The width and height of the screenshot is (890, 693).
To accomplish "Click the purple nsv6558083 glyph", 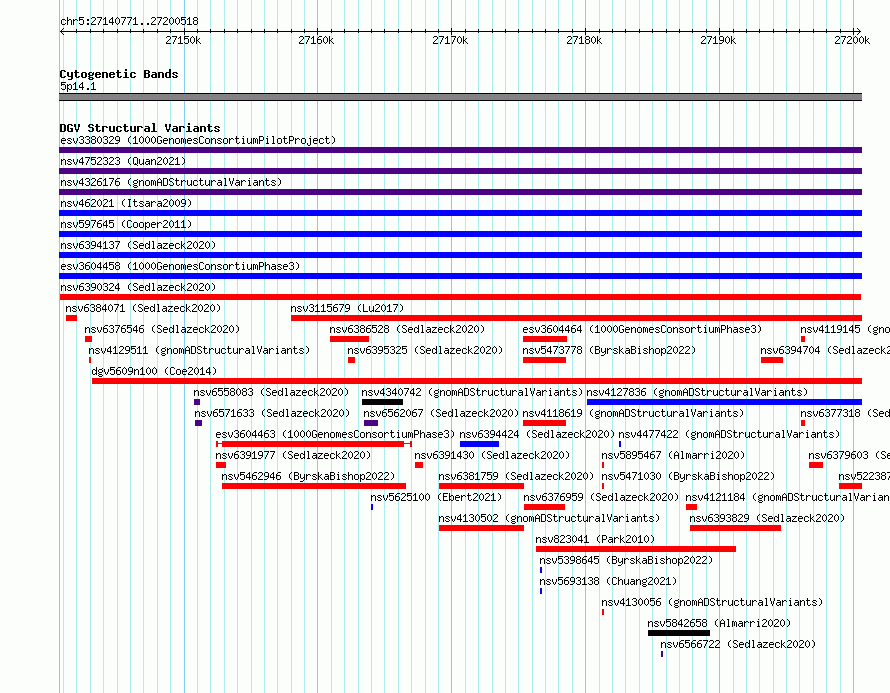I will pos(197,402).
